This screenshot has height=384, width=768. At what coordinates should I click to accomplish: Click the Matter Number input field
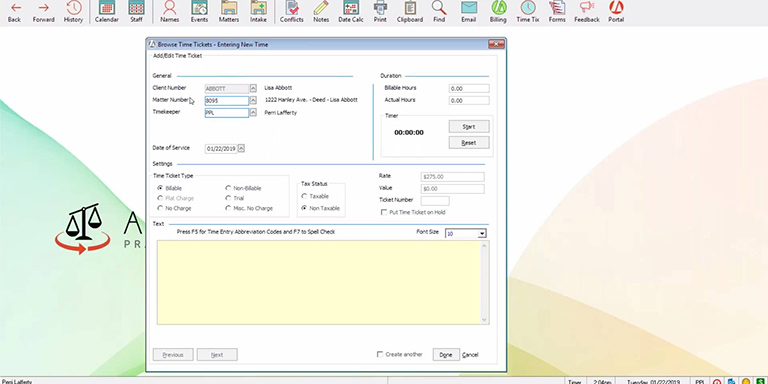pos(227,100)
